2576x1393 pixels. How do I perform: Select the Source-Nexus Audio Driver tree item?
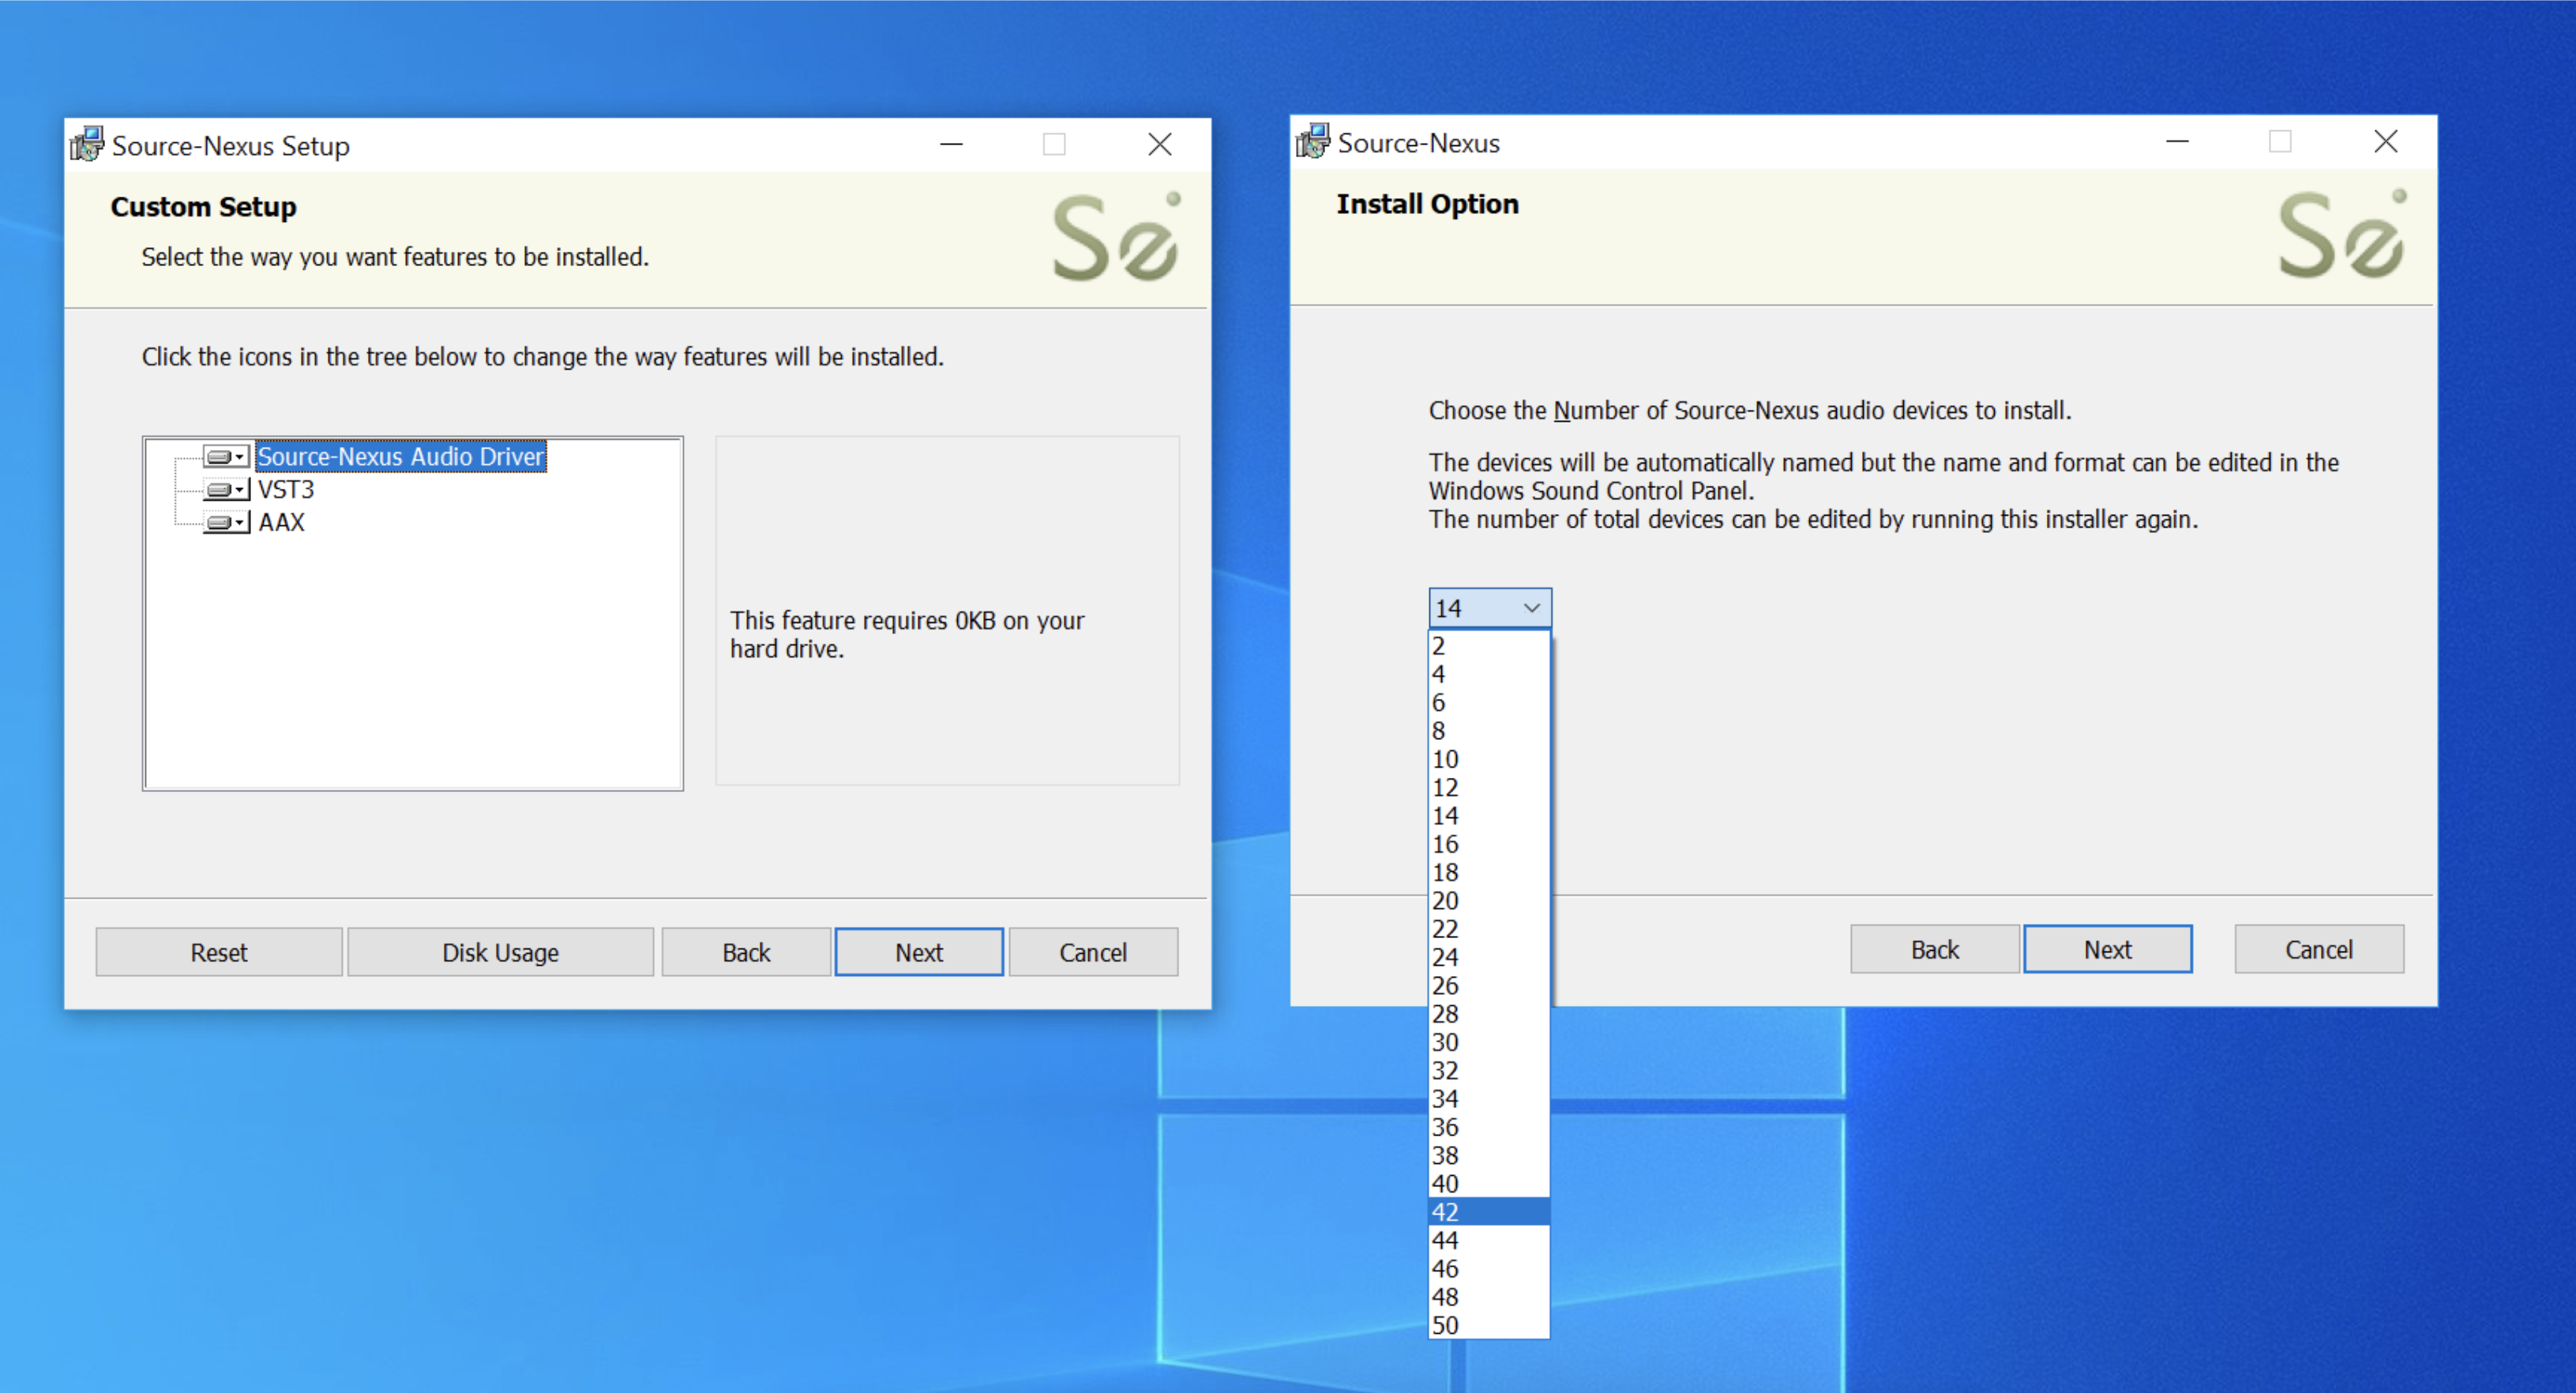pos(400,457)
